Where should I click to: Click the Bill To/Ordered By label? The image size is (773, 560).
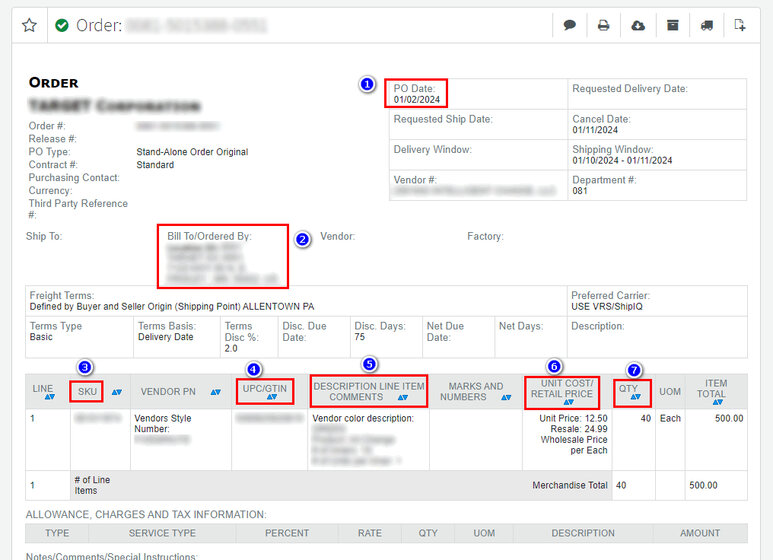pyautogui.click(x=210, y=237)
